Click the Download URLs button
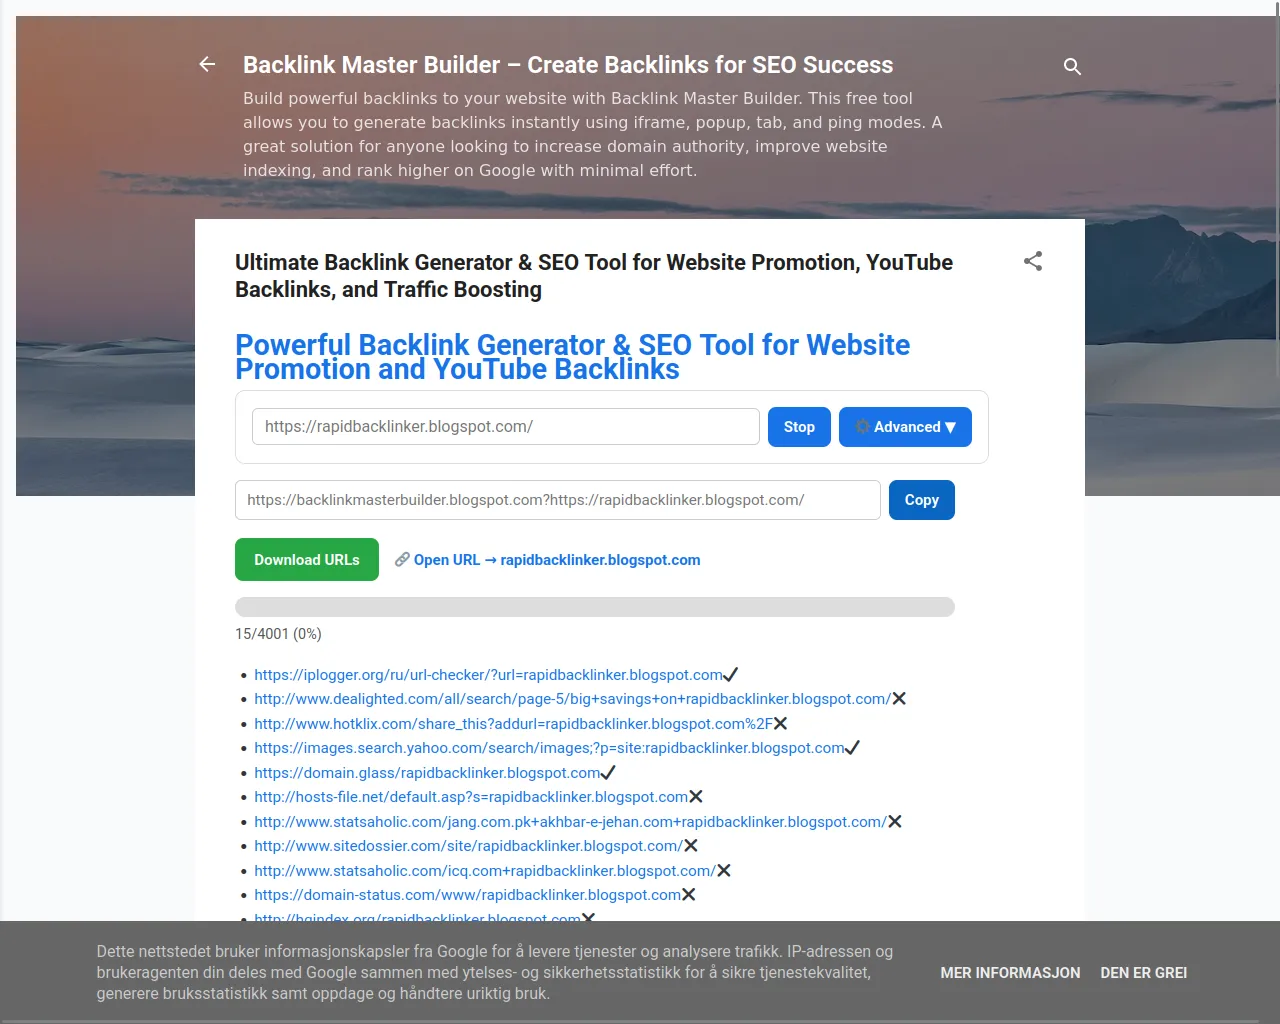This screenshot has height=1024, width=1280. 307,560
